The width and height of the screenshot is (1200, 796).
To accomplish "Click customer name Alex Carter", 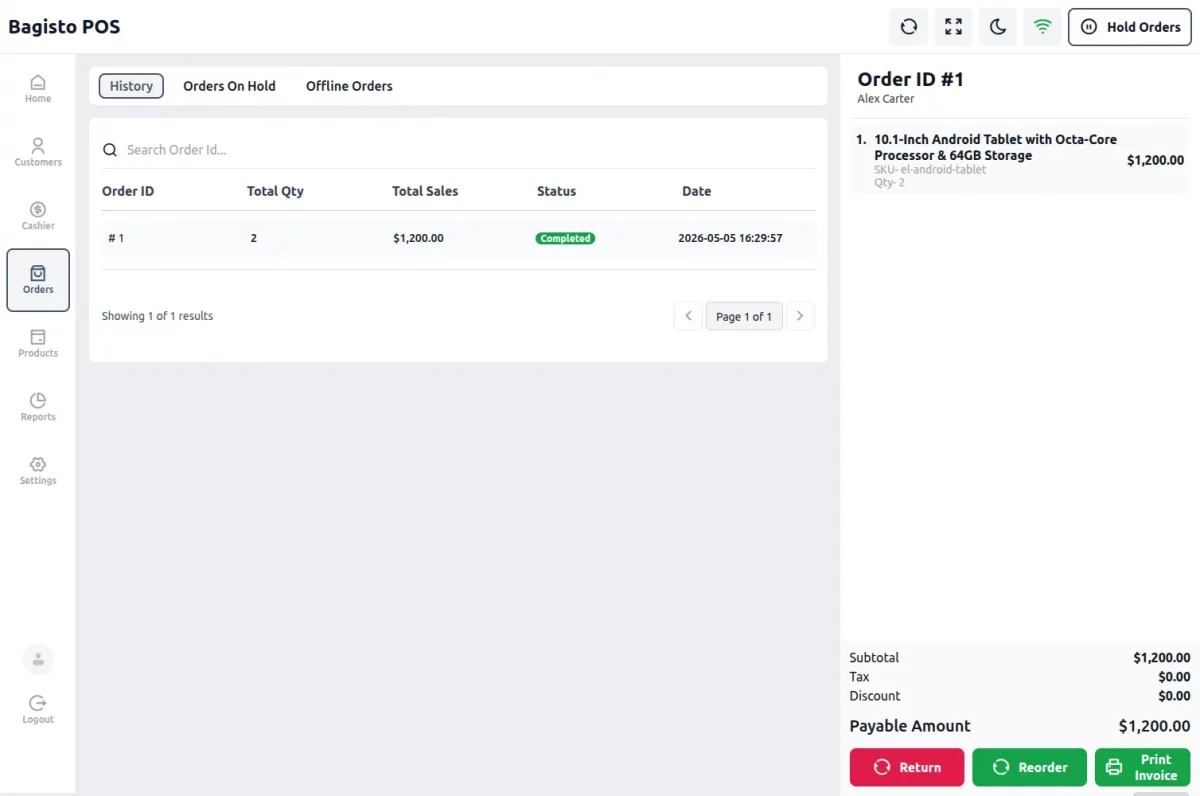I will point(886,99).
